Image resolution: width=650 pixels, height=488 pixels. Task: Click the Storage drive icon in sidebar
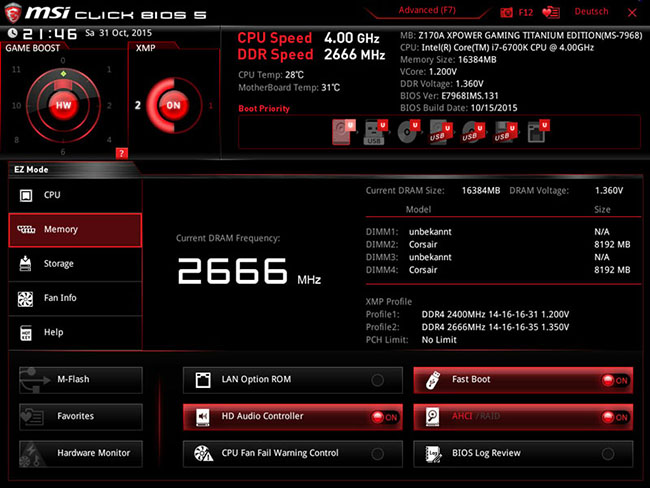(25, 264)
